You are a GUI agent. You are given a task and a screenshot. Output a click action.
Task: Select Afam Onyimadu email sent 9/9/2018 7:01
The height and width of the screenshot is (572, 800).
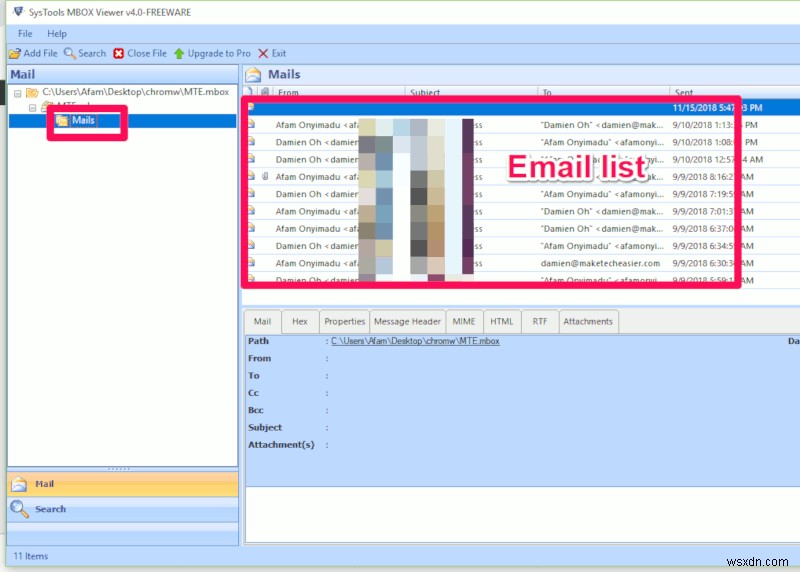tap(521, 211)
